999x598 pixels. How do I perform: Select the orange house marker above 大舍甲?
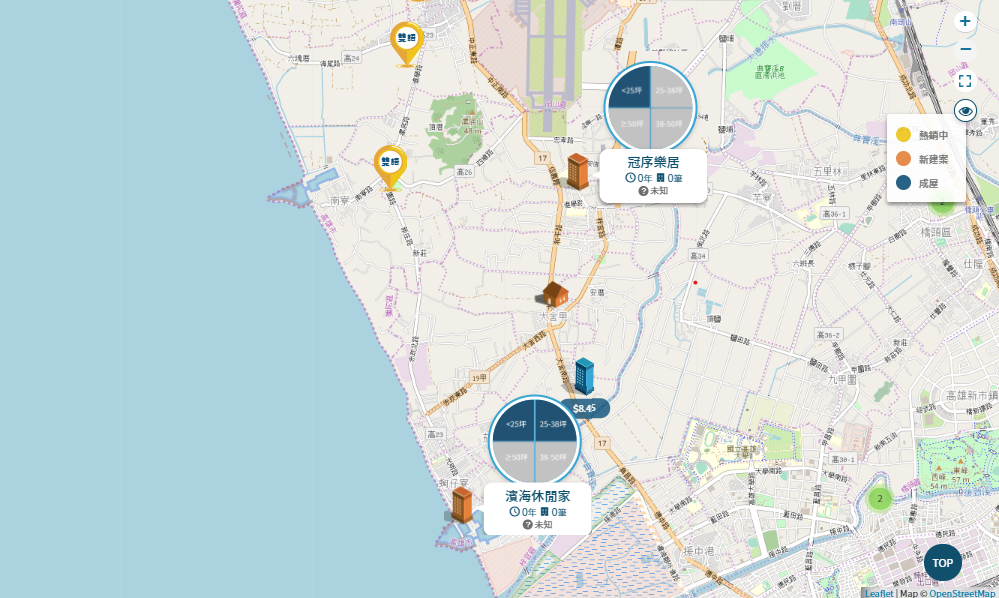point(555,294)
